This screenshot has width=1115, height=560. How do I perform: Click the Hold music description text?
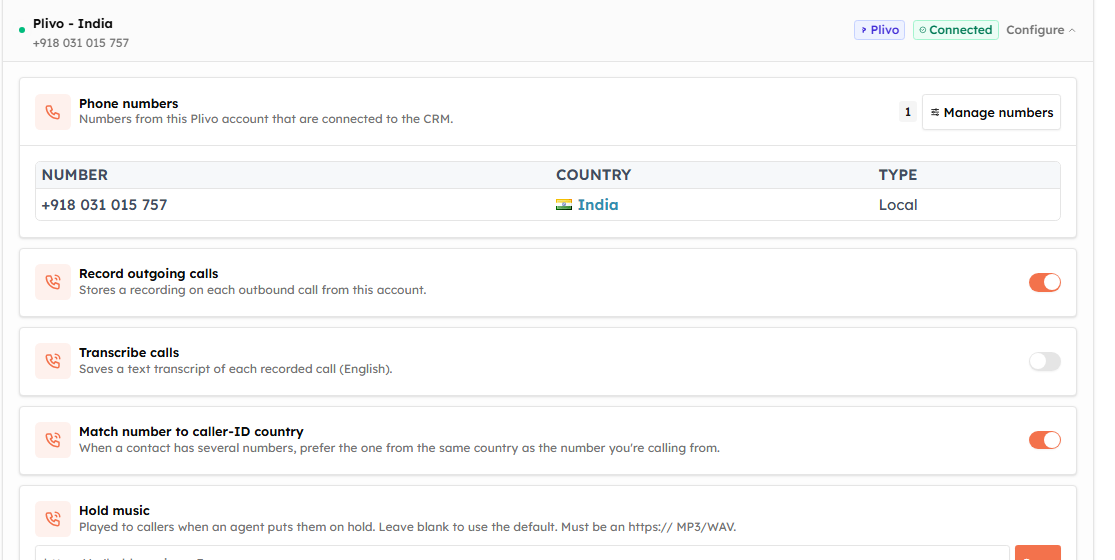pos(407,527)
